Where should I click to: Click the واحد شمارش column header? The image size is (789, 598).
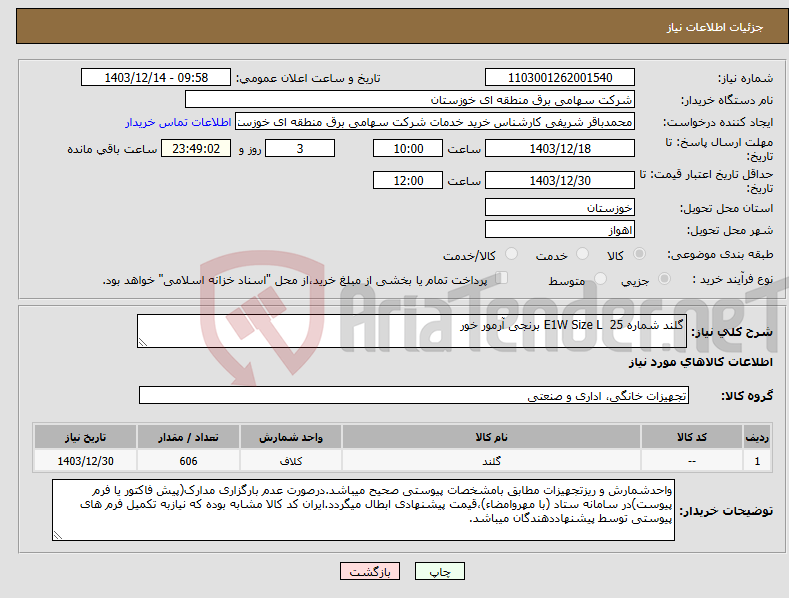pyautogui.click(x=291, y=437)
